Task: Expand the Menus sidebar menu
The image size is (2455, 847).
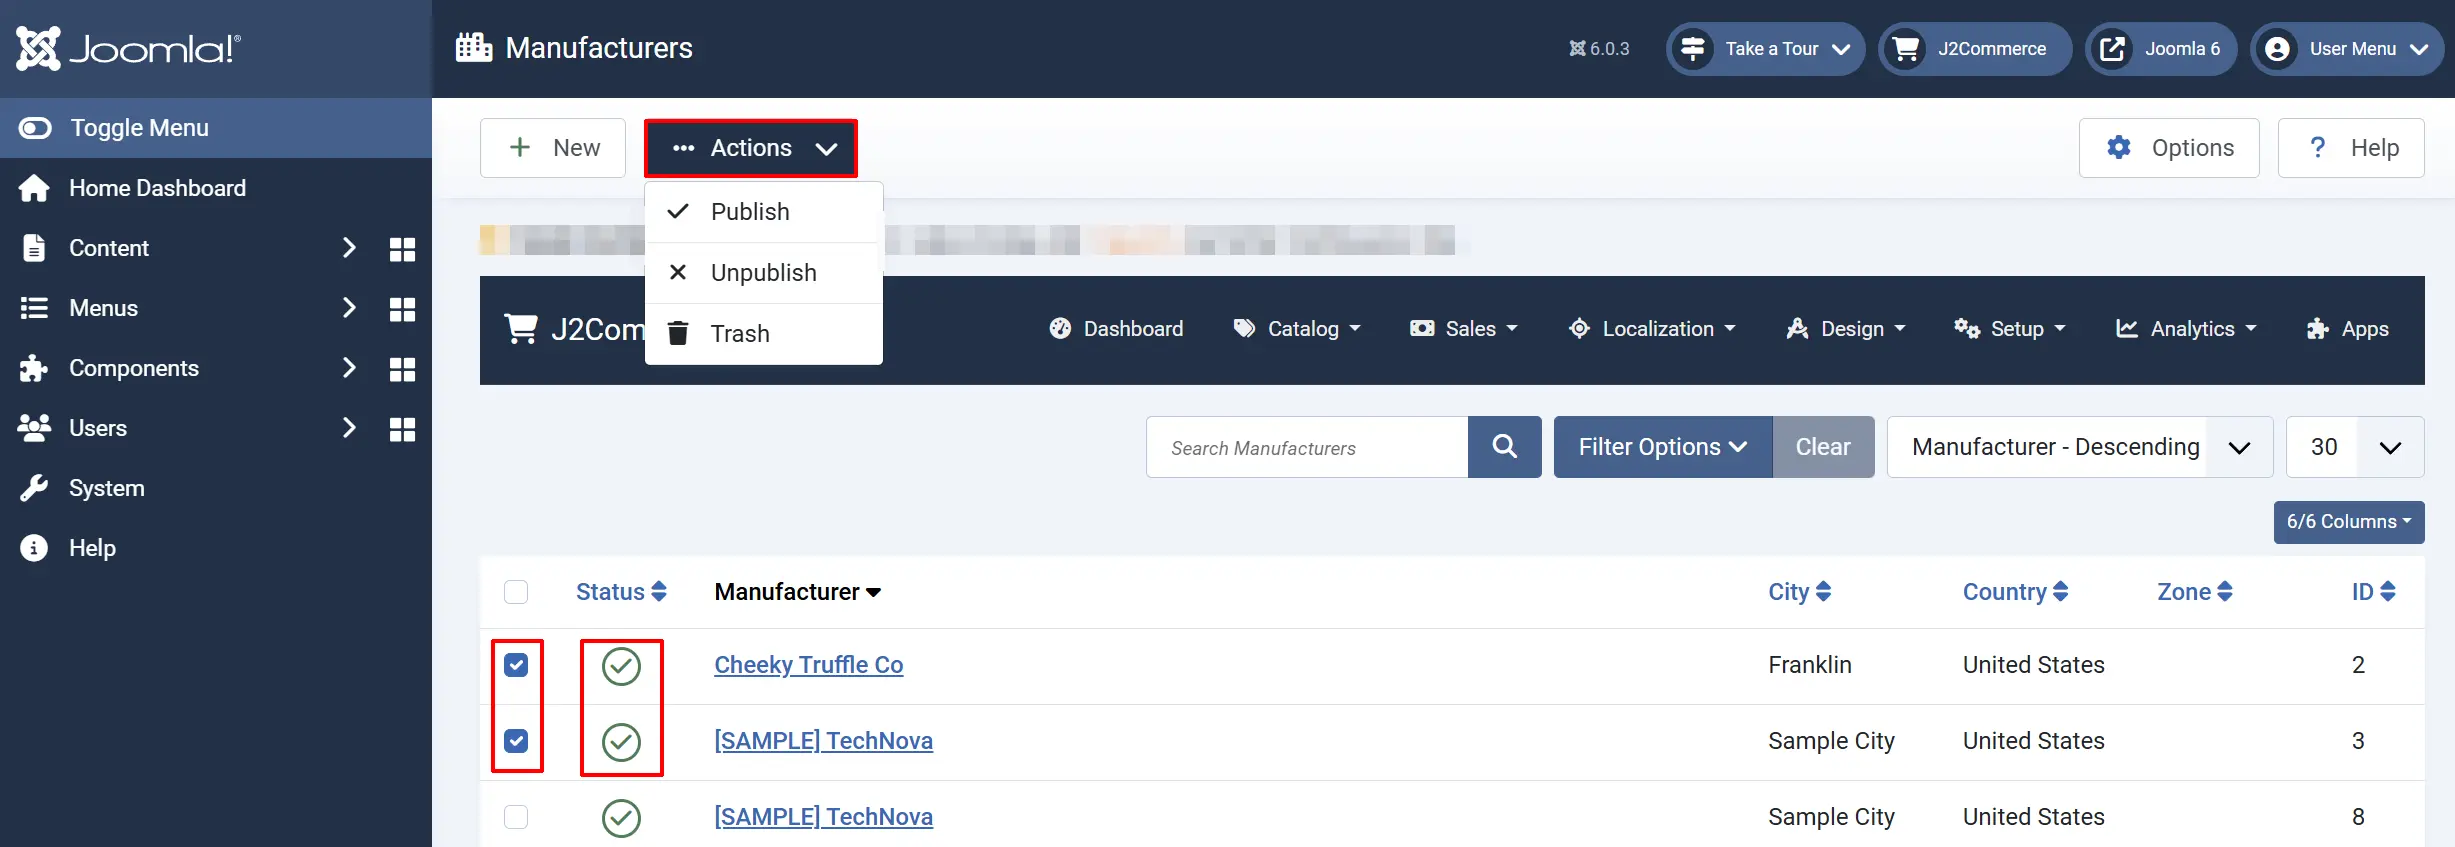Action: 349,308
